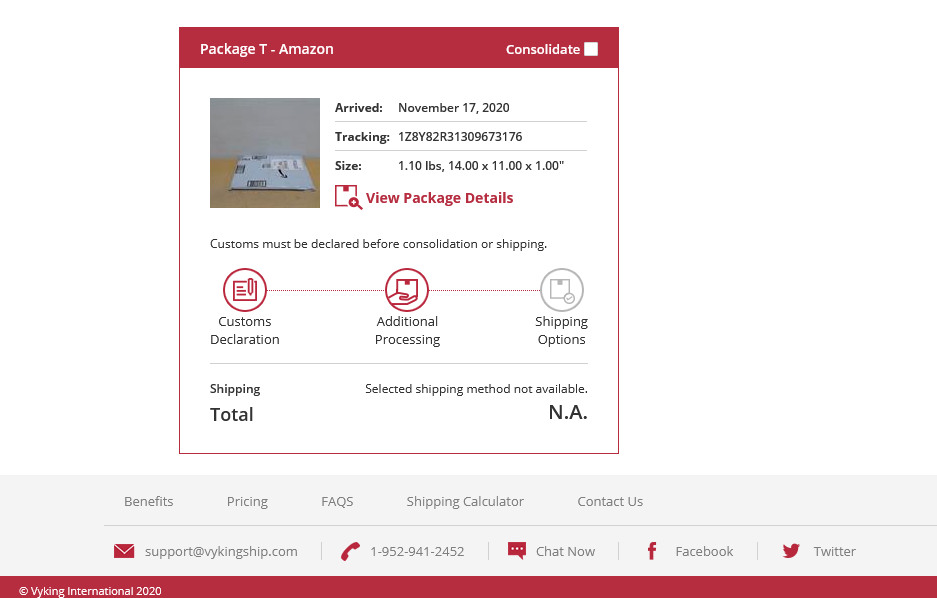Enlarge the package photo thumbnail
Screen dimensions: 937x598
[x=265, y=153]
